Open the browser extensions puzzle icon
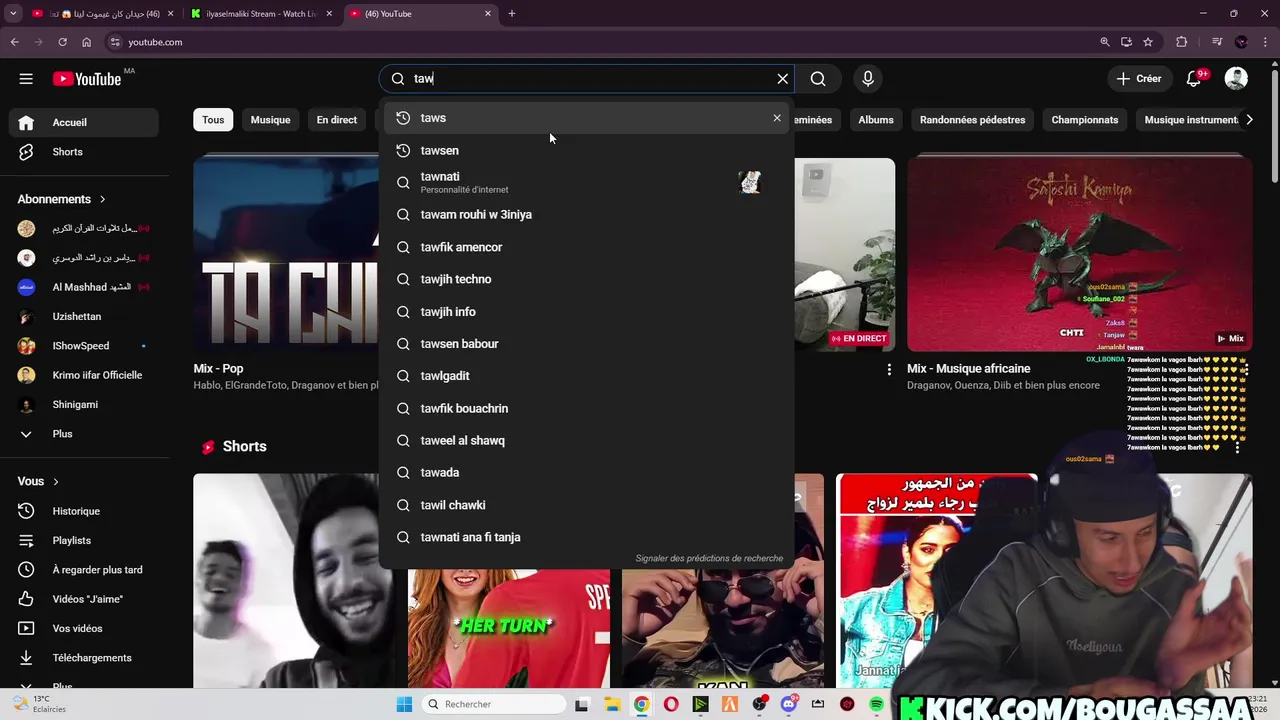The width and height of the screenshot is (1280, 720). 1182,42
